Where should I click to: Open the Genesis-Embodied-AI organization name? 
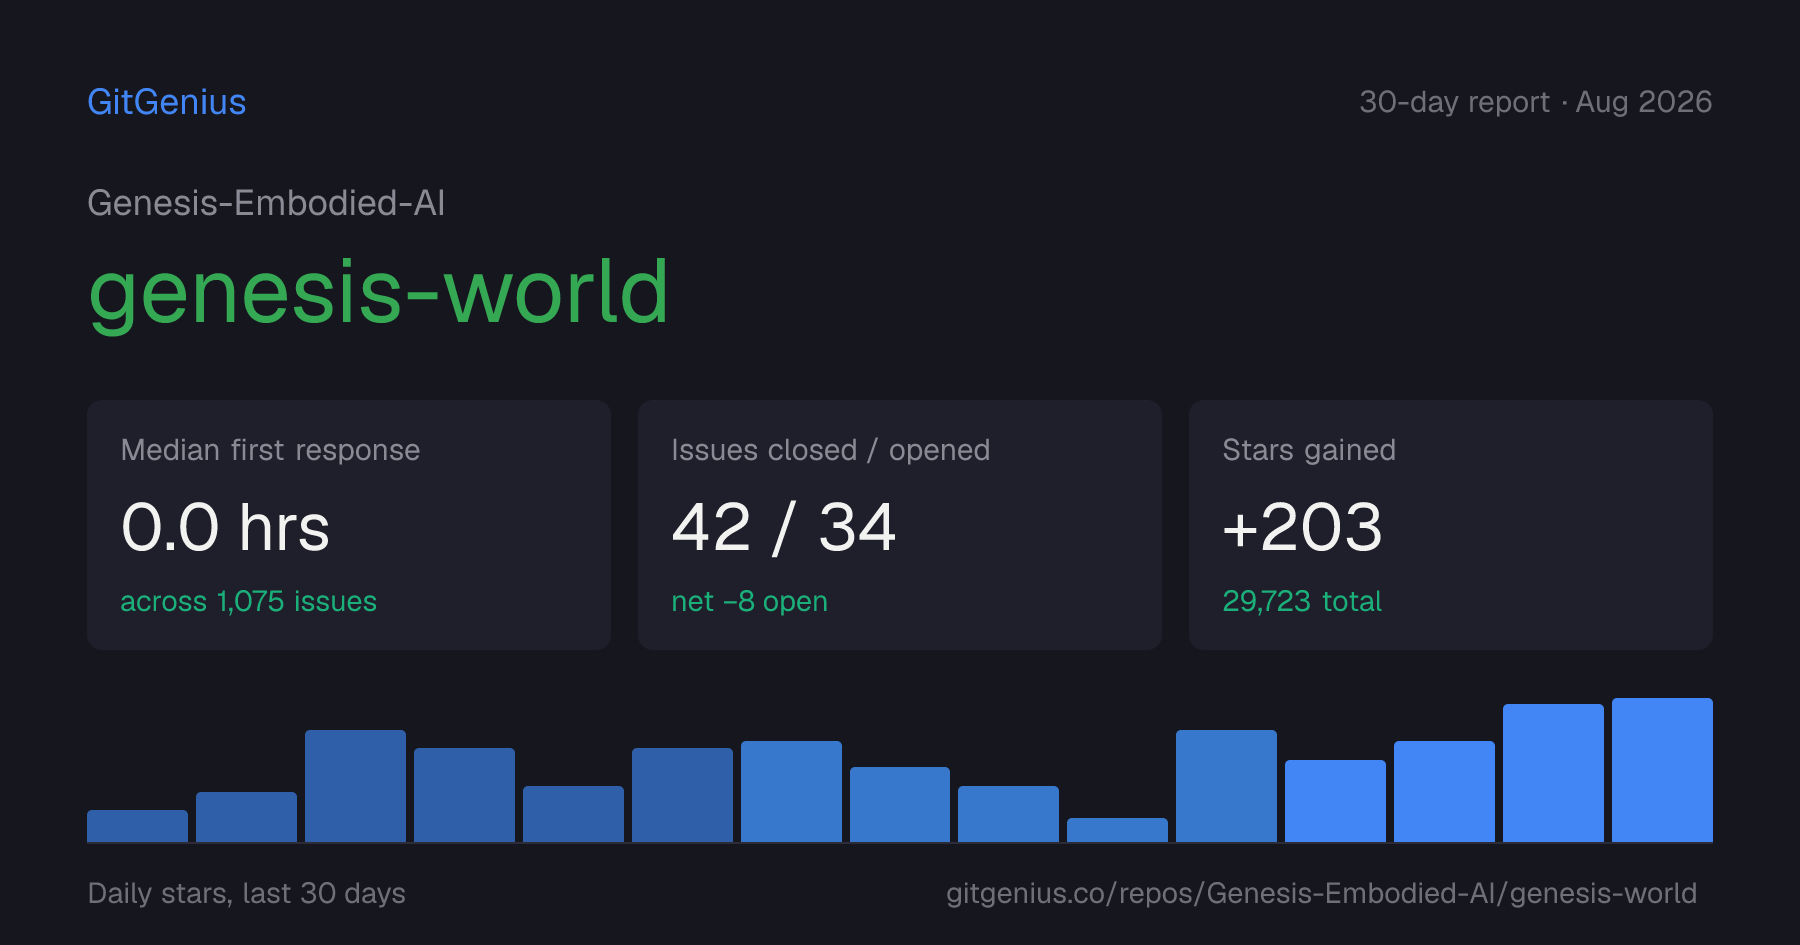(x=266, y=203)
